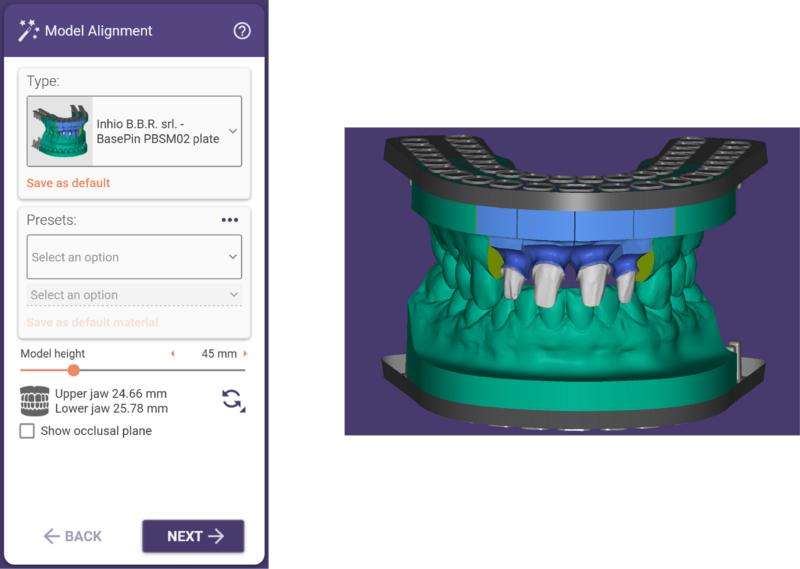
Task: Click the swap jaws rotate icon
Action: 233,401
